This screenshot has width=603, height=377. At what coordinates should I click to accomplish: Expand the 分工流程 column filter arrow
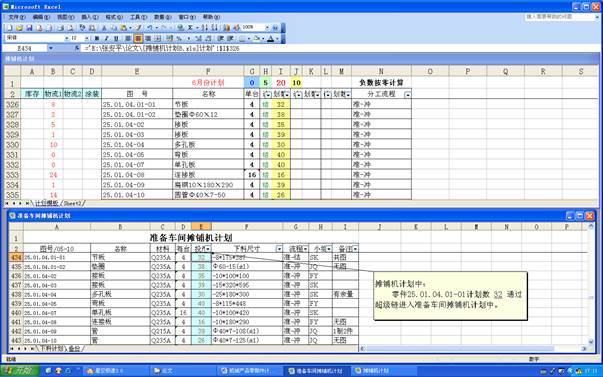coord(408,94)
